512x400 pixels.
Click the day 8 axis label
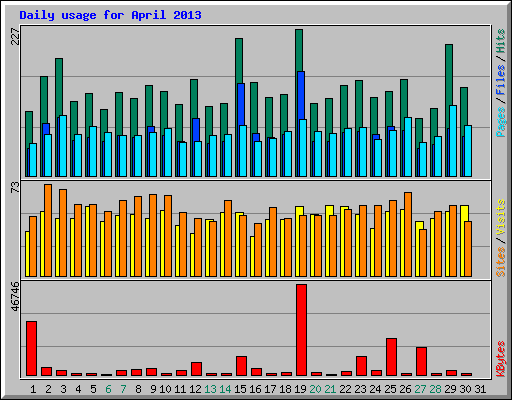138,389
